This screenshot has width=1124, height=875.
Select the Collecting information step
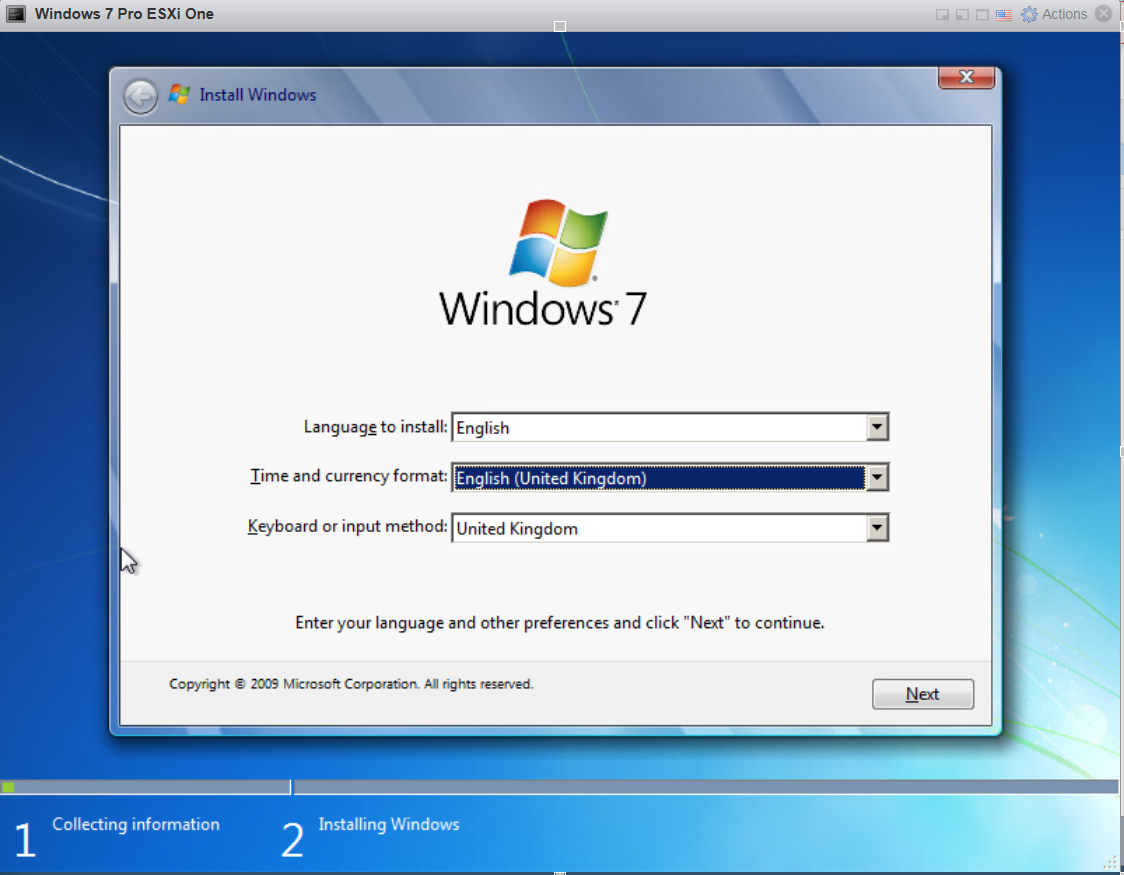(x=136, y=824)
